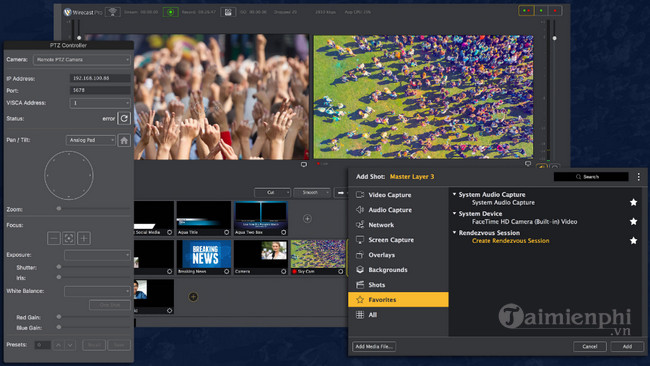Image resolution: width=650 pixels, height=366 pixels.
Task: Click the Pan/Tilt home icon
Action: 124,140
